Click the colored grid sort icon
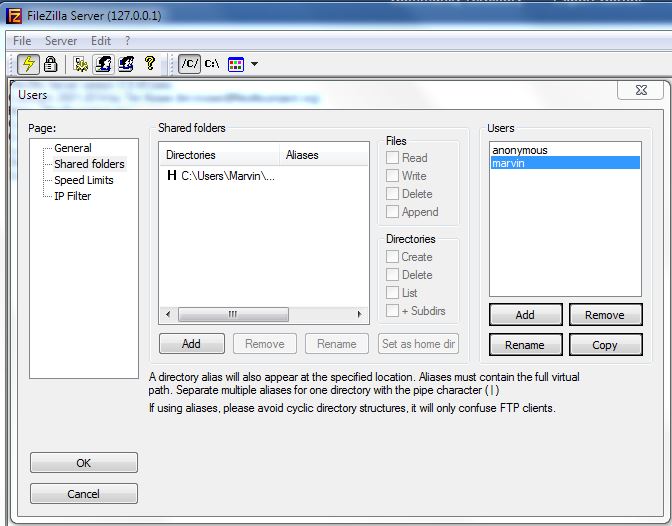 236,64
